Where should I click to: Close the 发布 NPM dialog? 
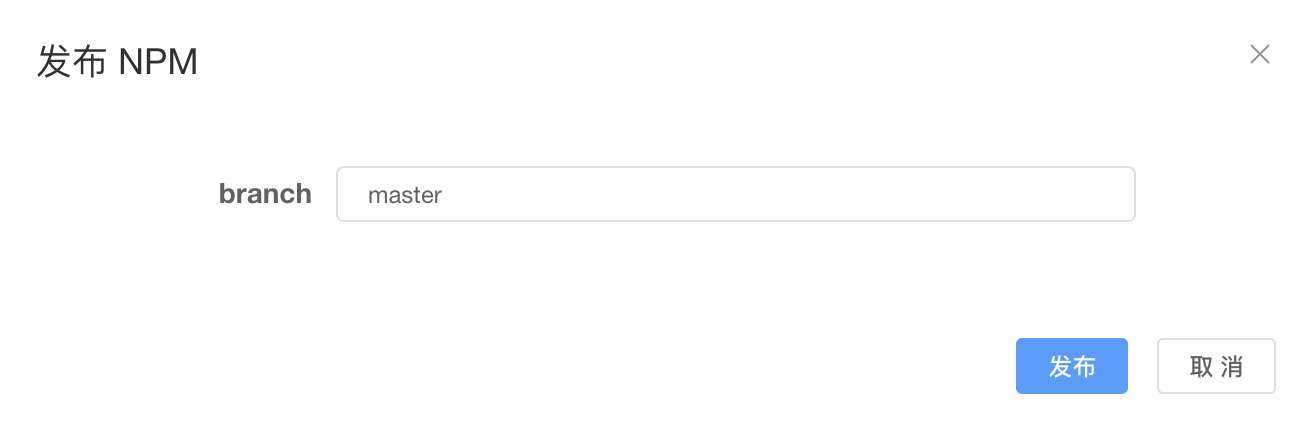click(x=1259, y=55)
